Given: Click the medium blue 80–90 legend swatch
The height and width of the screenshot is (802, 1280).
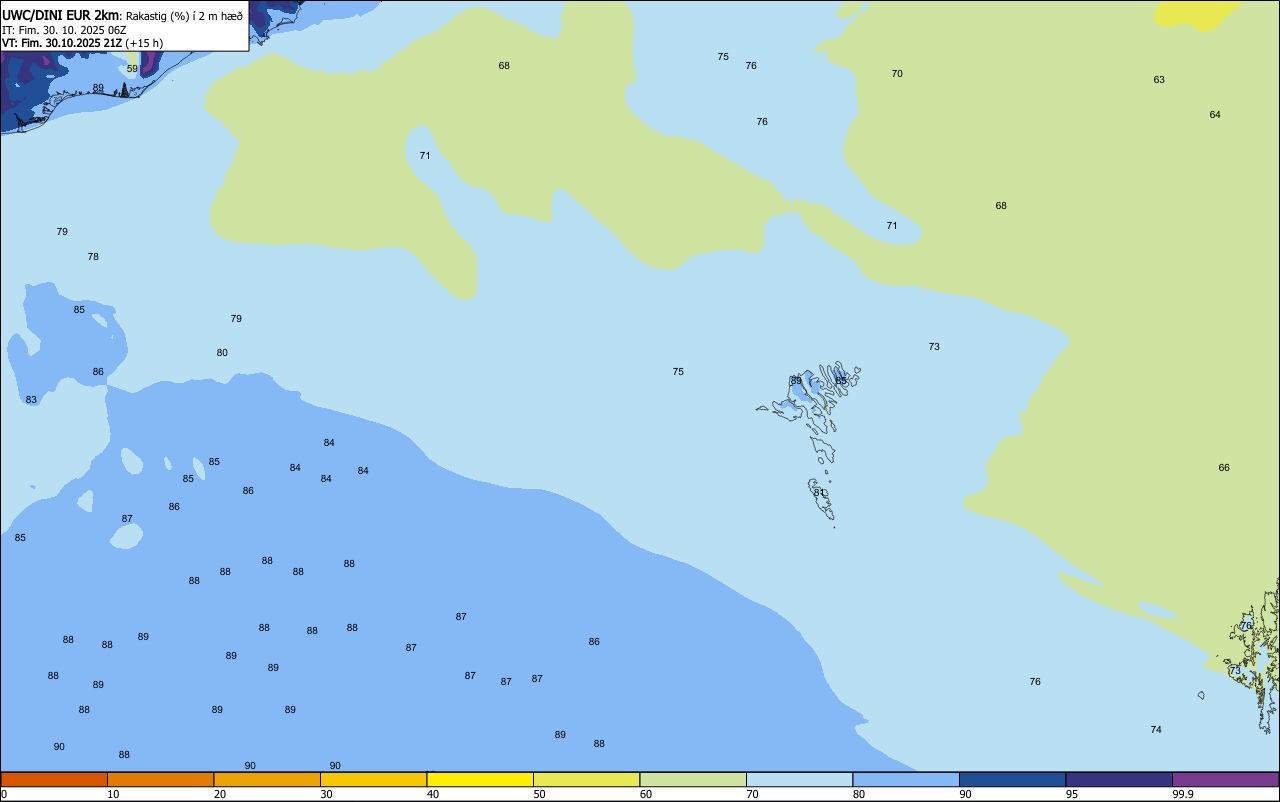Looking at the screenshot, I should pos(906,779).
